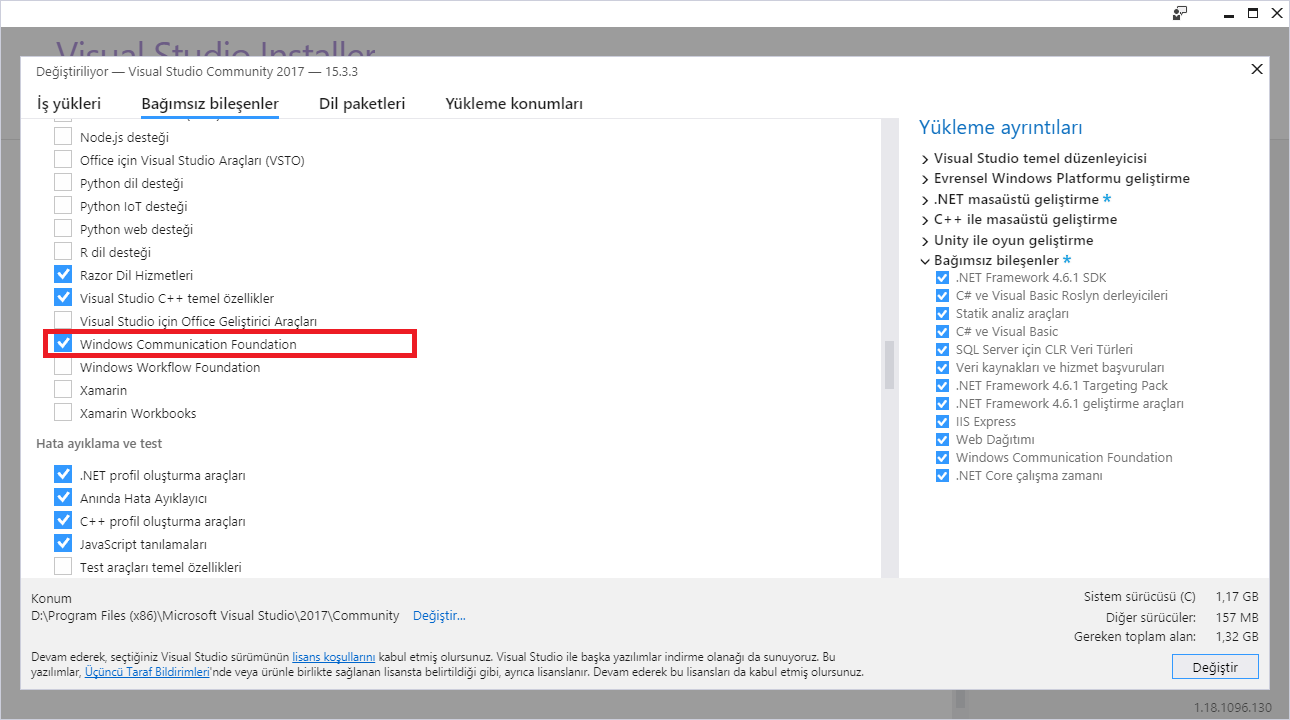Switch to the İş yükleri tab

69,104
